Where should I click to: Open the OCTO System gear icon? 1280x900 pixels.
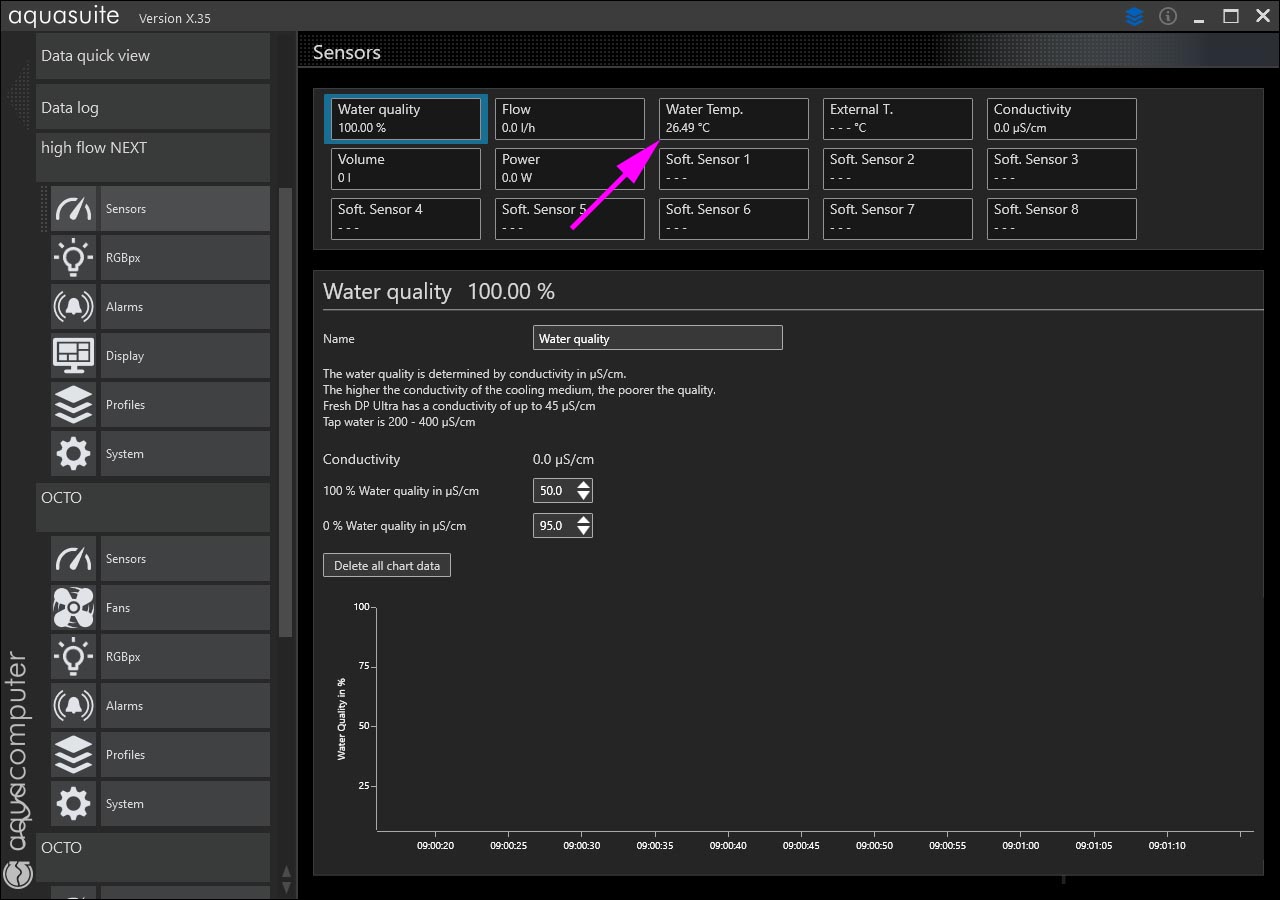coord(74,804)
